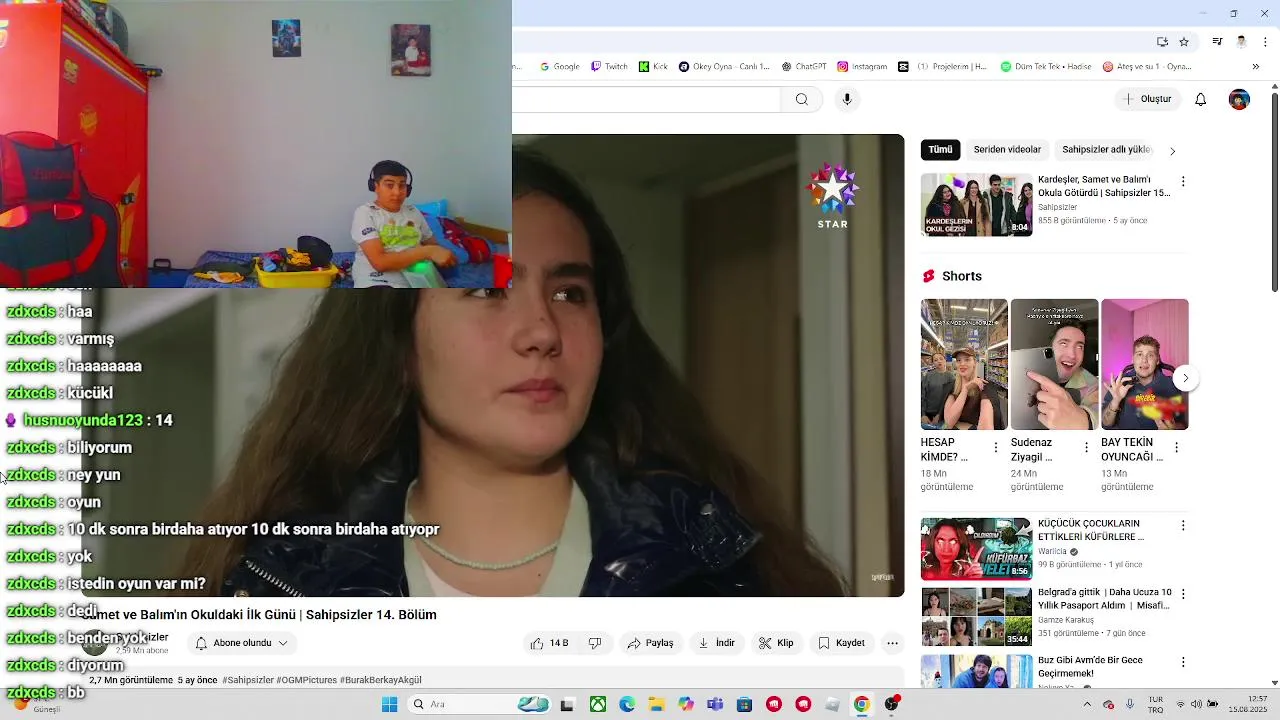Open YouTube notifications bell
The height and width of the screenshot is (720, 1280).
[x=1201, y=99]
